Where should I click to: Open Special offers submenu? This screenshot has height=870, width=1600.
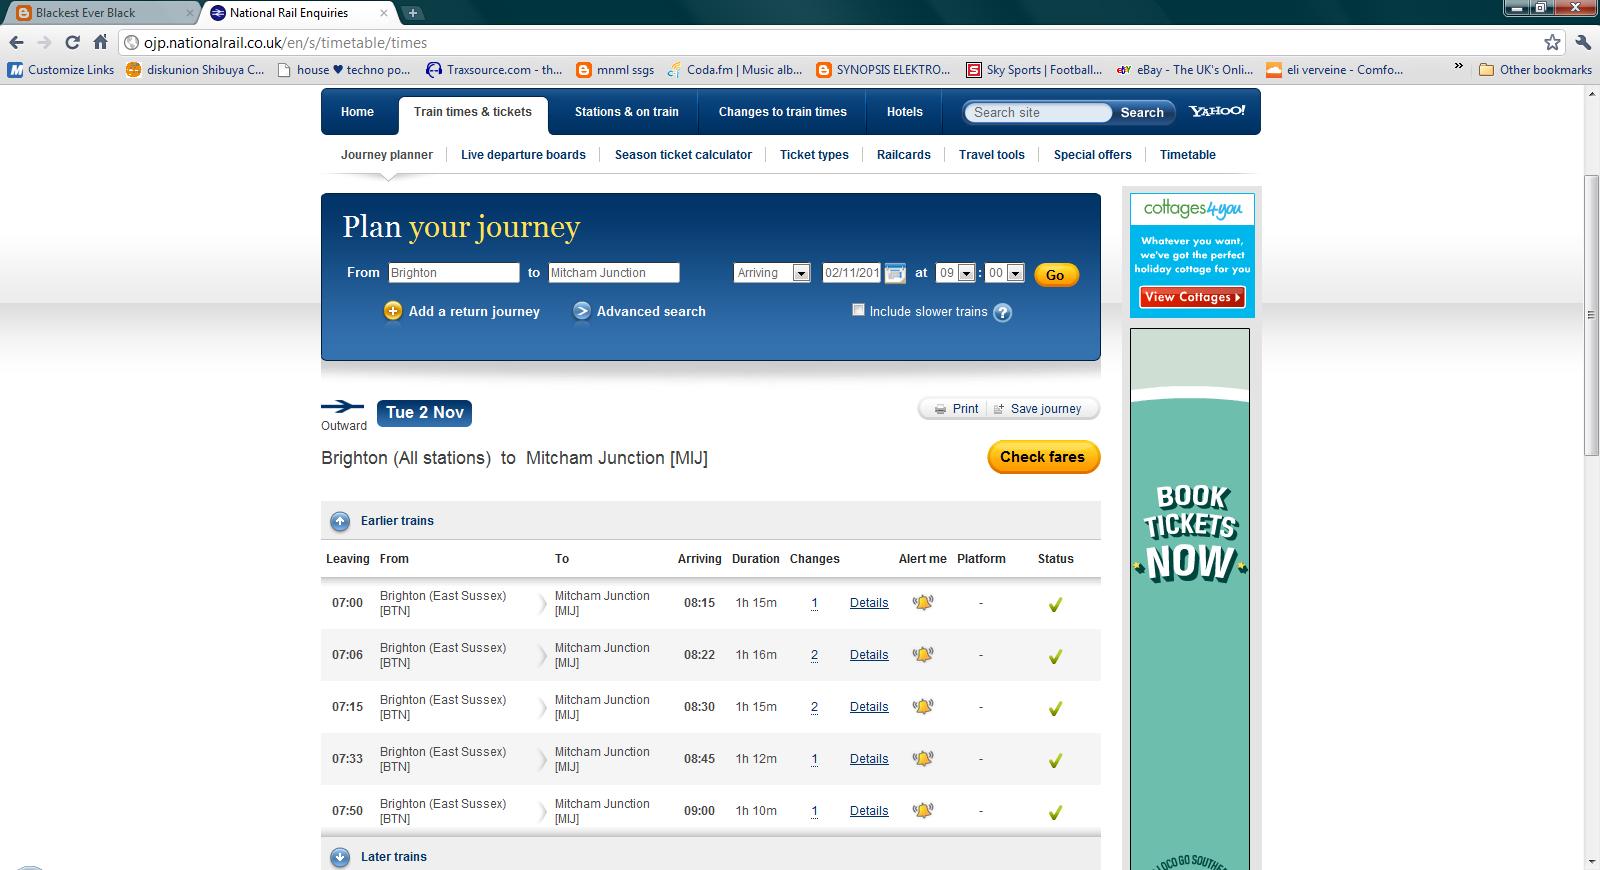1092,155
